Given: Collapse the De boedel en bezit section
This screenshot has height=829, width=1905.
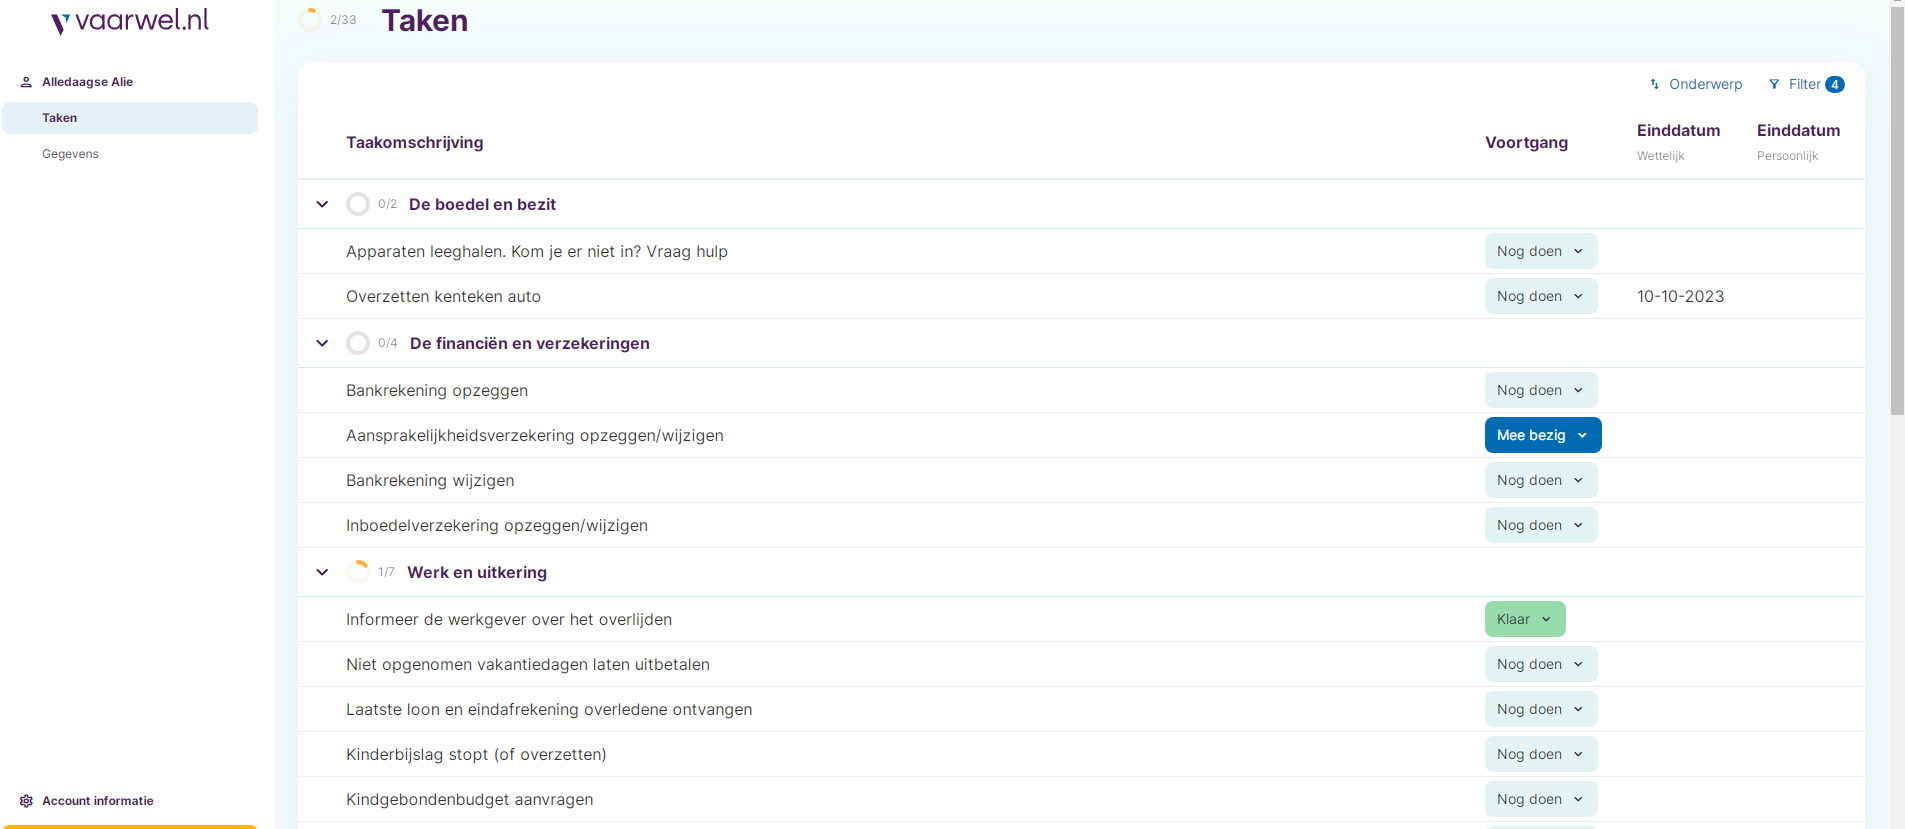Looking at the screenshot, I should coord(322,204).
